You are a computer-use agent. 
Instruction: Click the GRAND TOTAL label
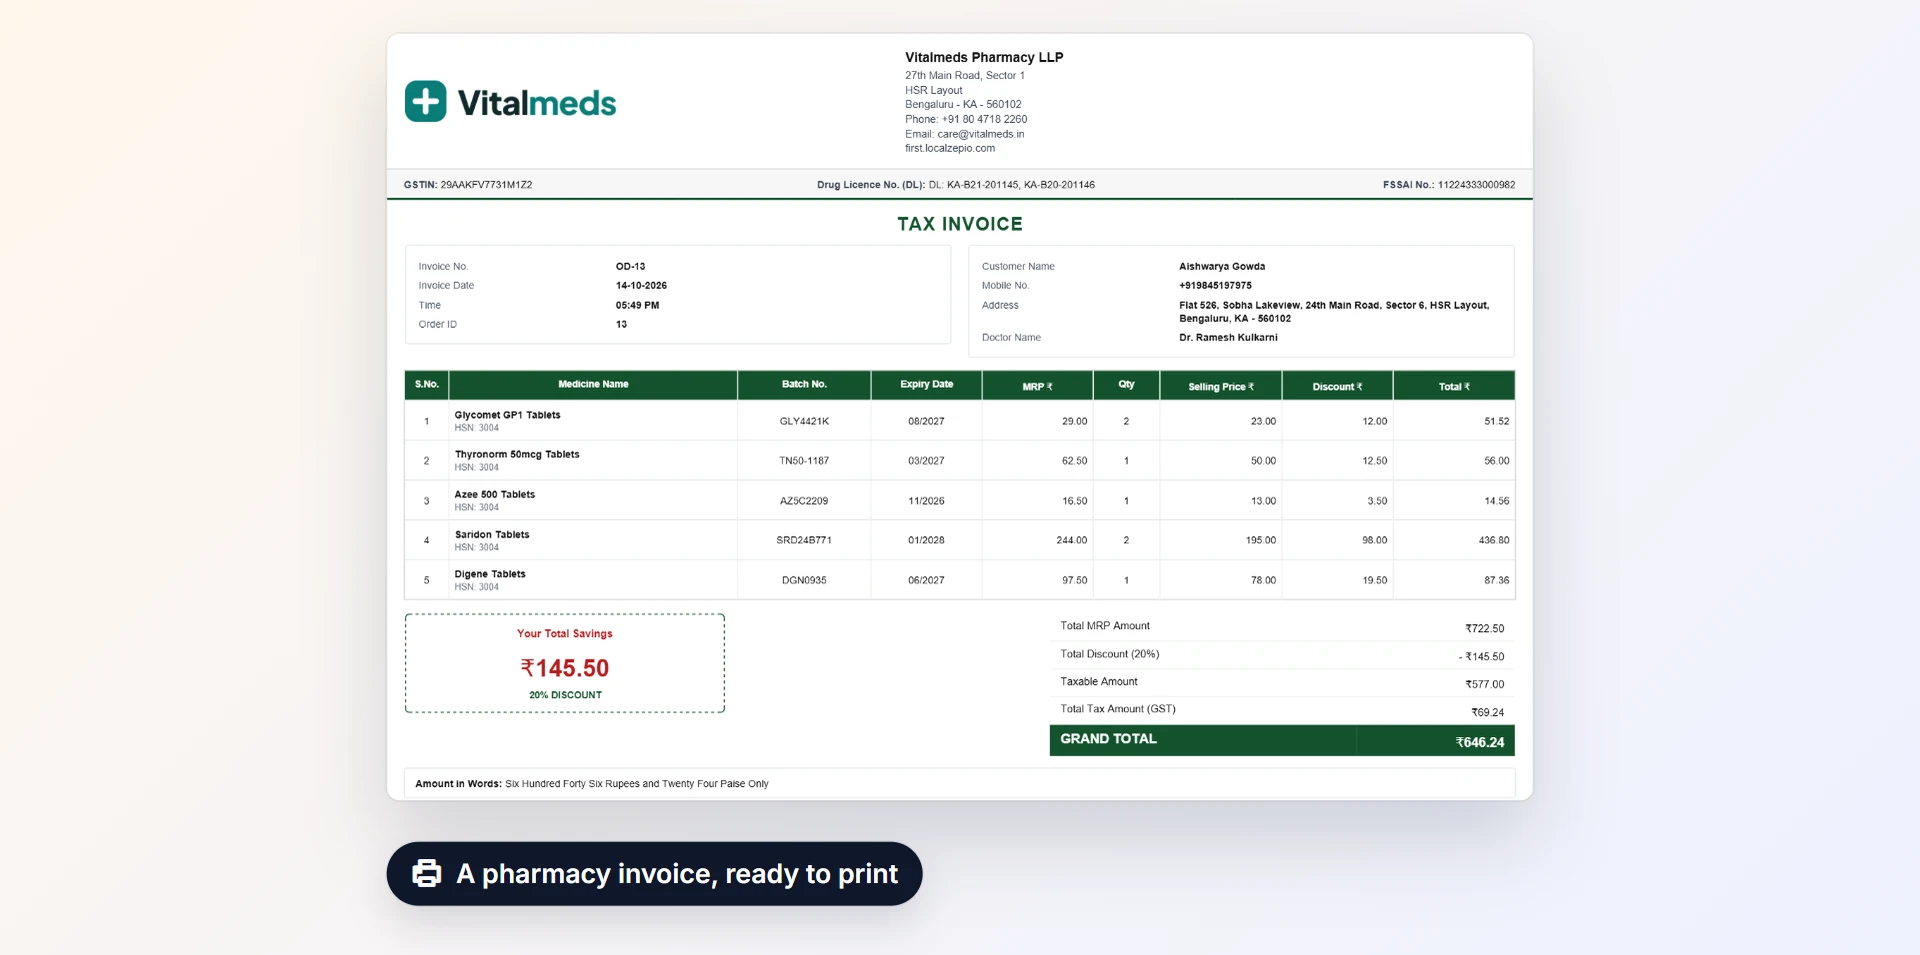click(x=1108, y=739)
